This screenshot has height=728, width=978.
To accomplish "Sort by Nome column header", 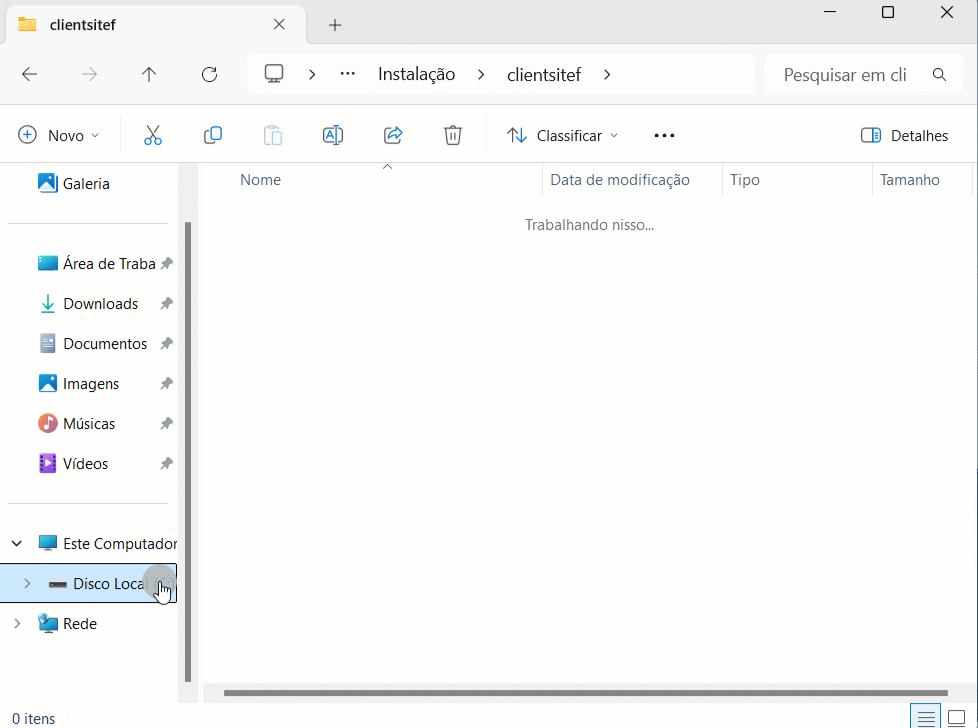I will (260, 180).
